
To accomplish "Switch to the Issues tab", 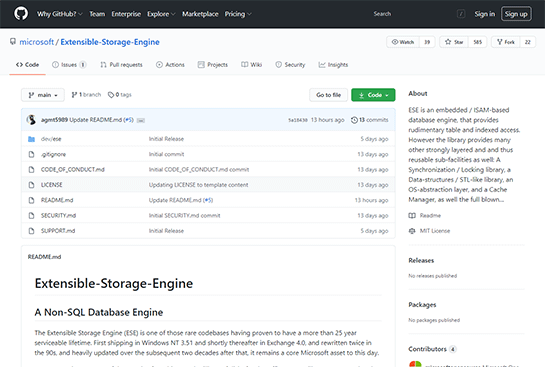I will coord(69,65).
